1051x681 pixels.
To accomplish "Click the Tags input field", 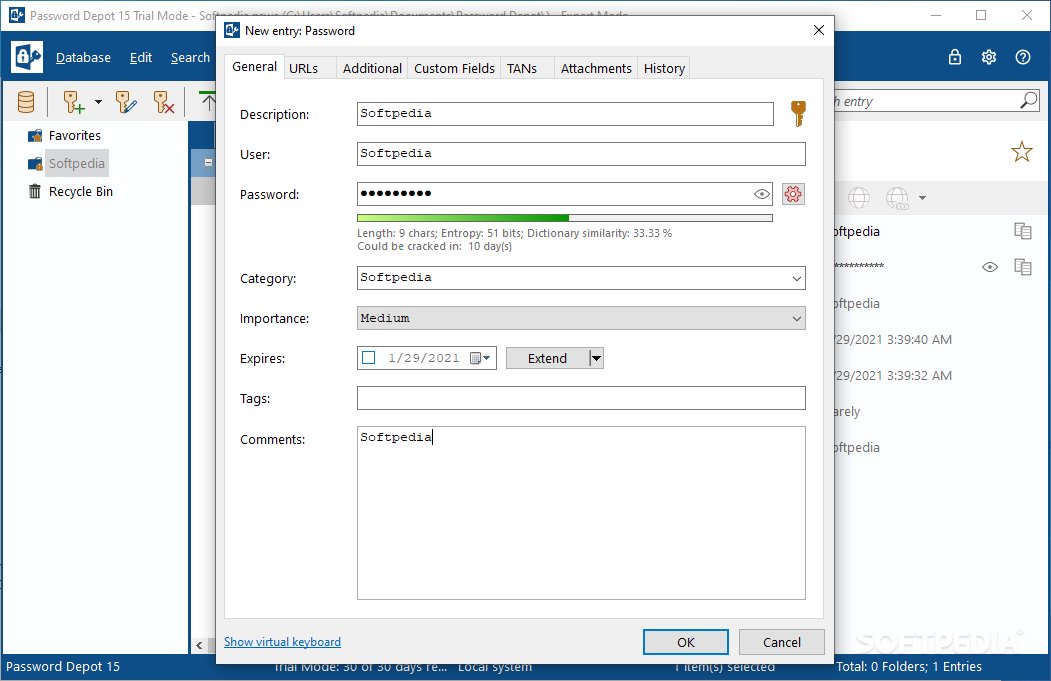I will click(581, 398).
